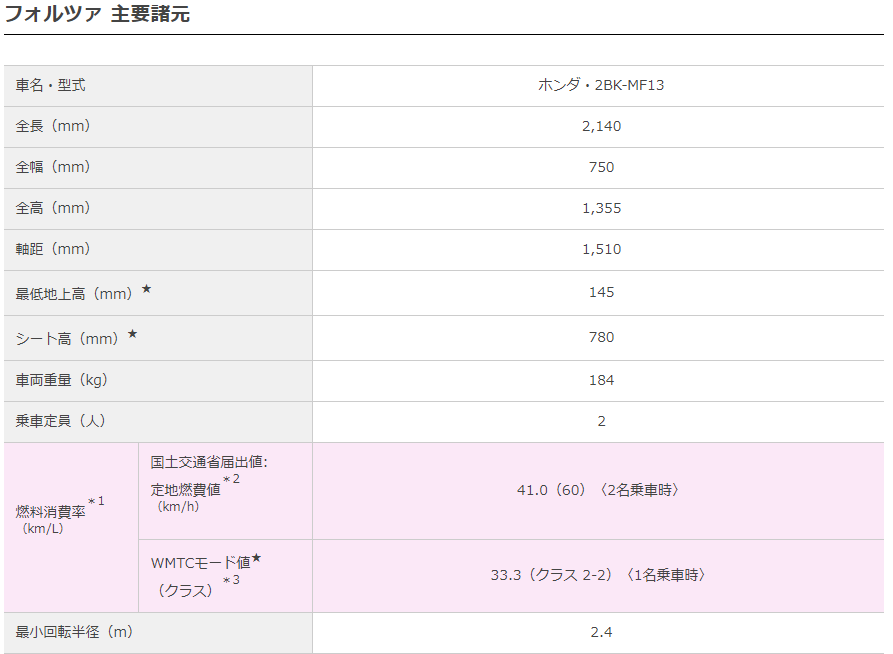Image resolution: width=893 pixels, height=654 pixels.
Task: Click the 'WMTCモード値' label
Action: (200, 563)
